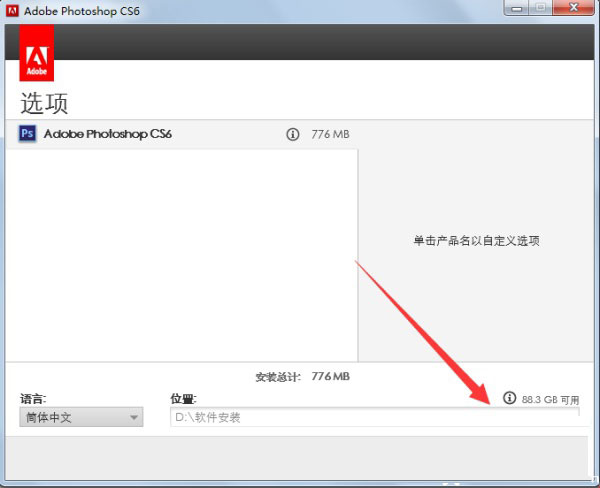This screenshot has height=488, width=600.
Task: Click the Photoshop Ps product icon
Action: 28,134
